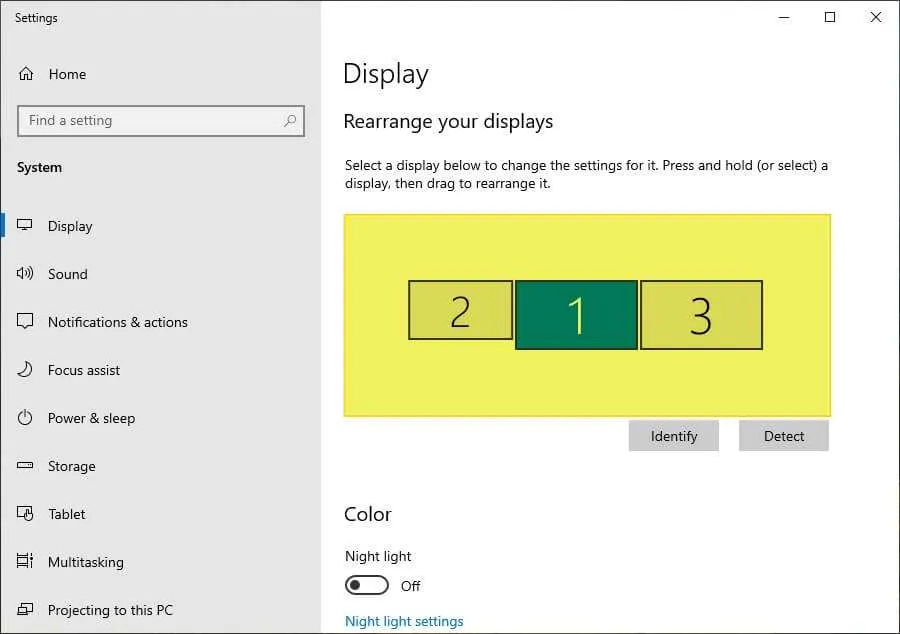Click in the Find a setting box
Screen dimensions: 900x634
(161, 120)
